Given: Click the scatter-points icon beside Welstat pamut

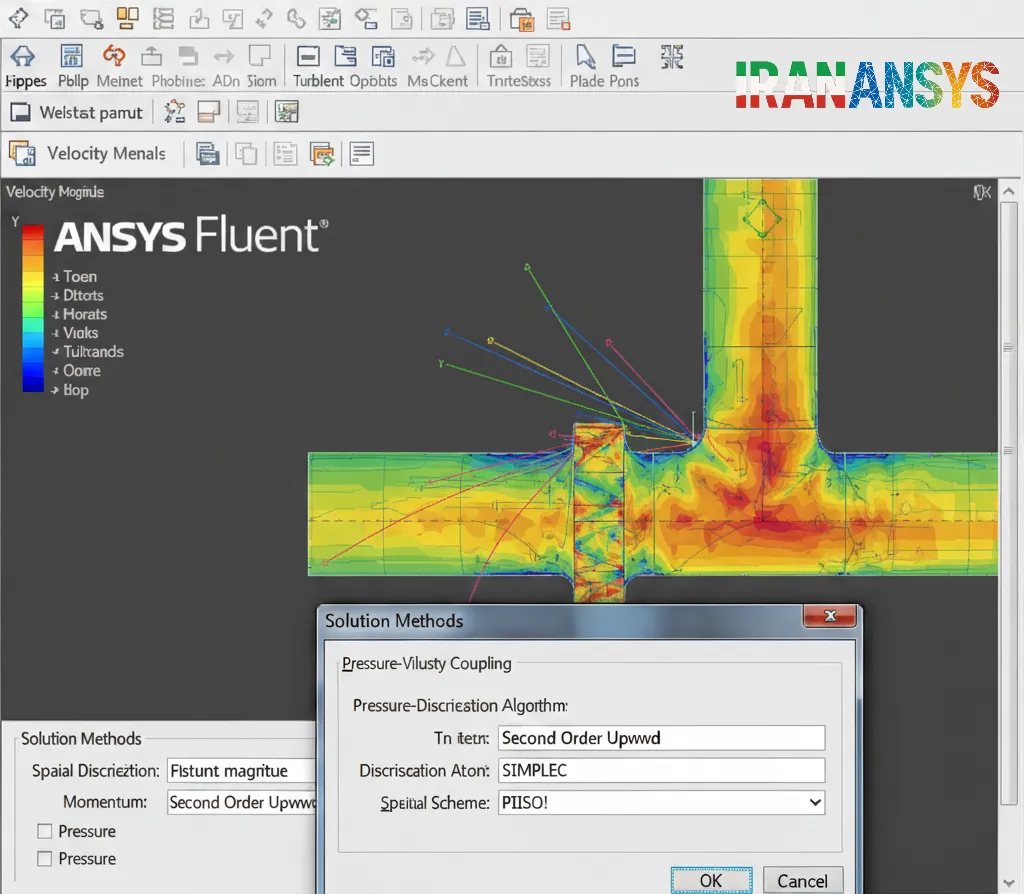Looking at the screenshot, I should tap(174, 112).
